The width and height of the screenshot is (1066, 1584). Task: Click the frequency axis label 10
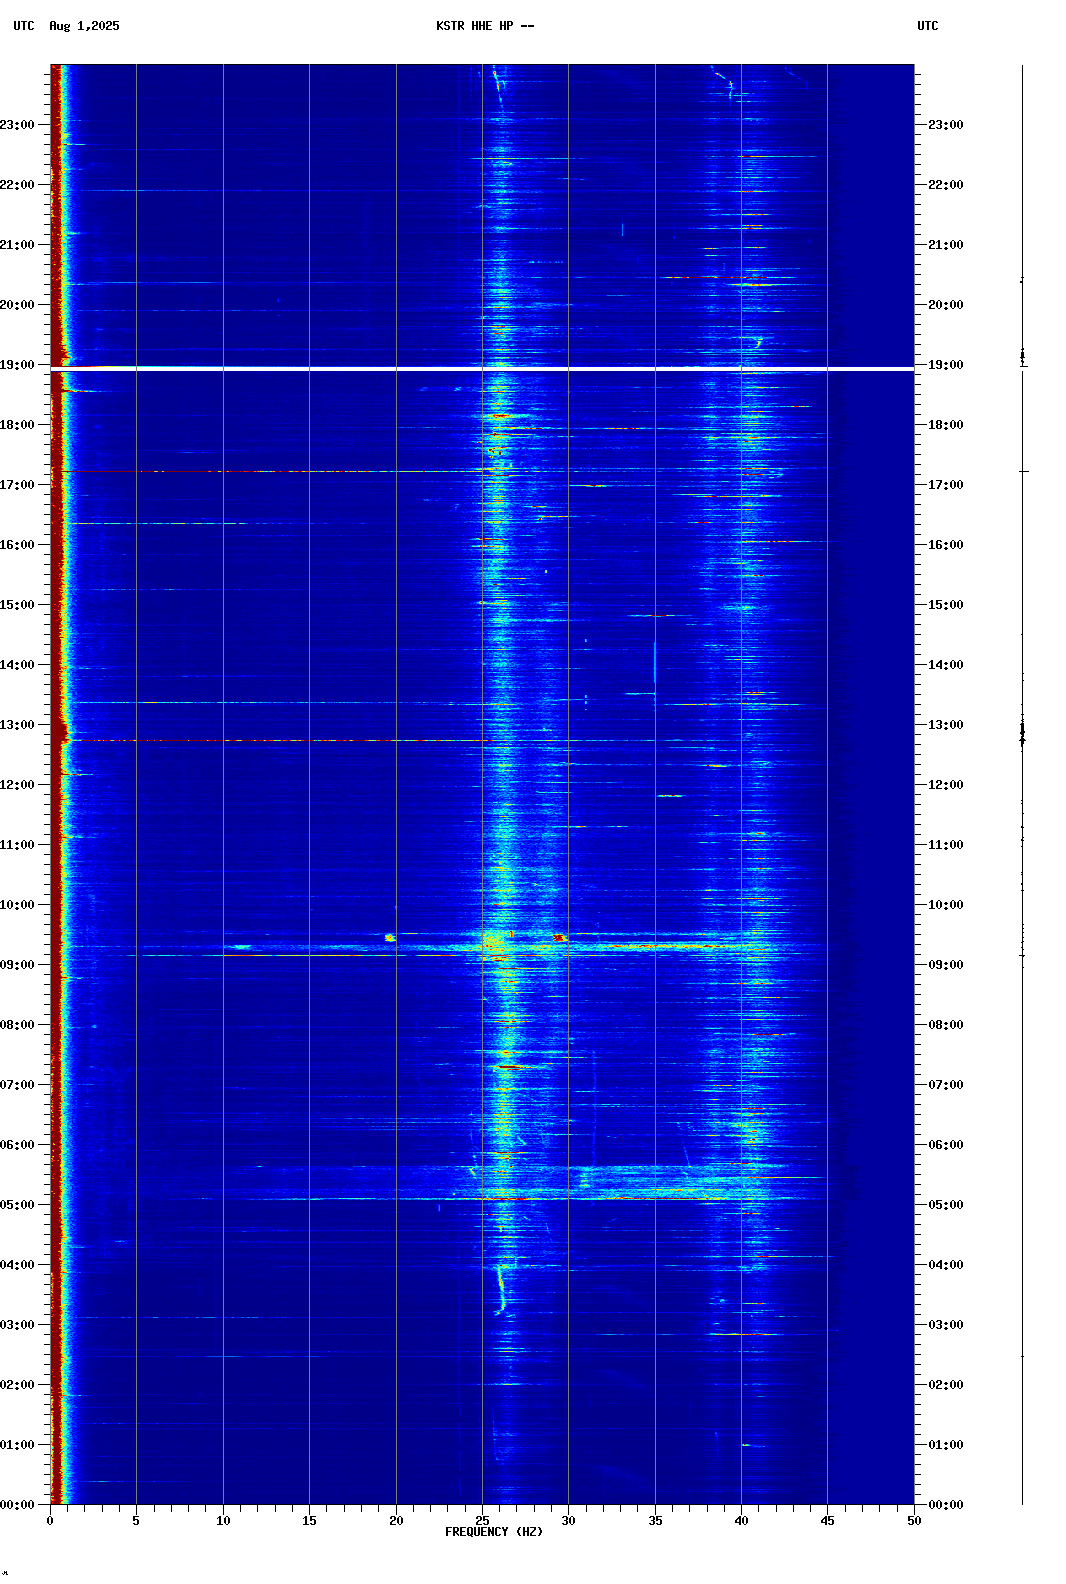[223, 1521]
